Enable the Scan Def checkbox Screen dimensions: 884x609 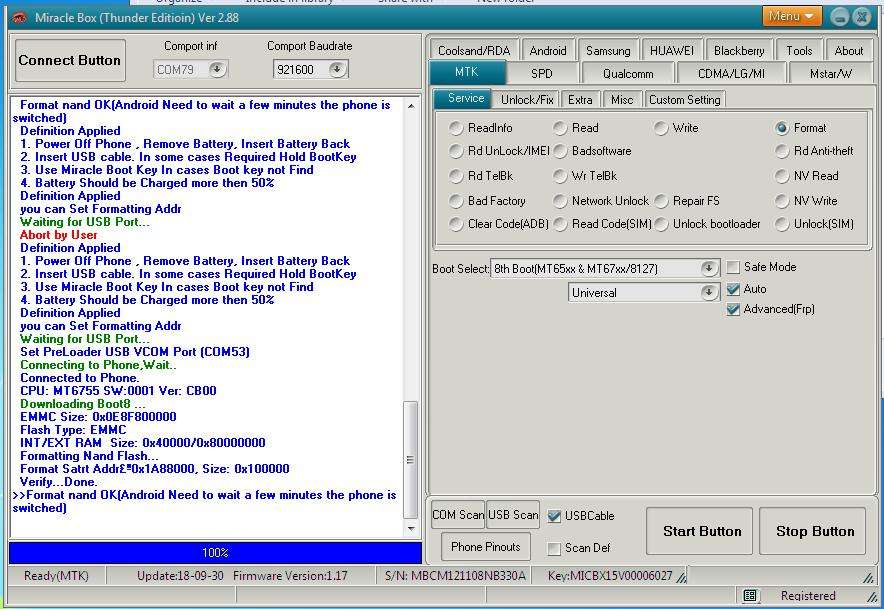[554, 548]
